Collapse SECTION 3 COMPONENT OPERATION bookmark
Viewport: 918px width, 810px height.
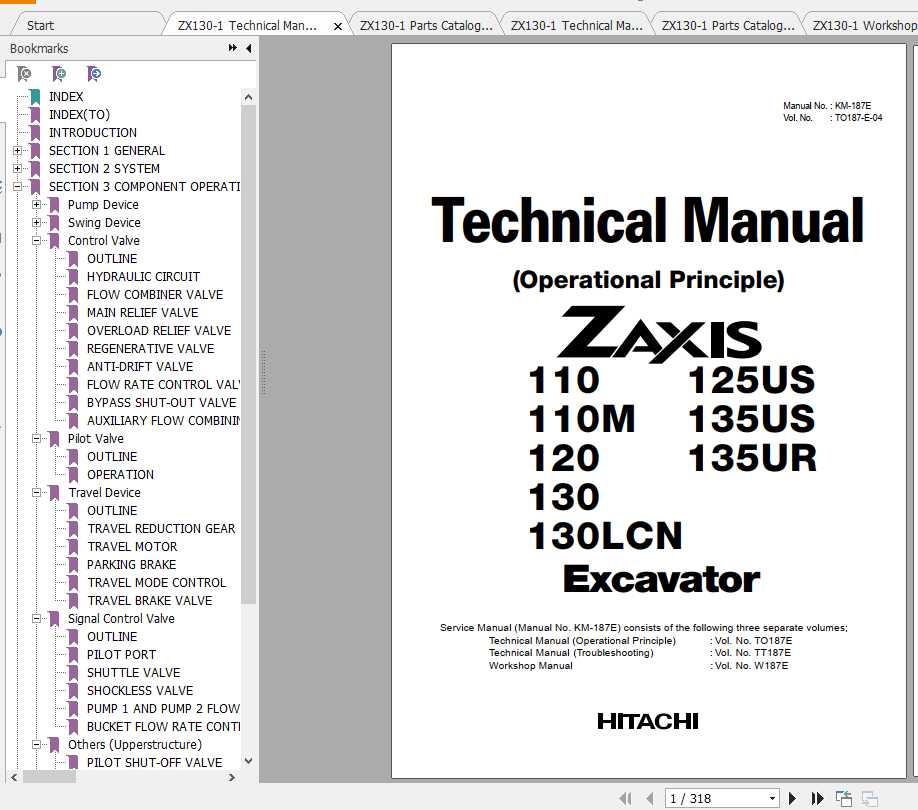point(20,186)
